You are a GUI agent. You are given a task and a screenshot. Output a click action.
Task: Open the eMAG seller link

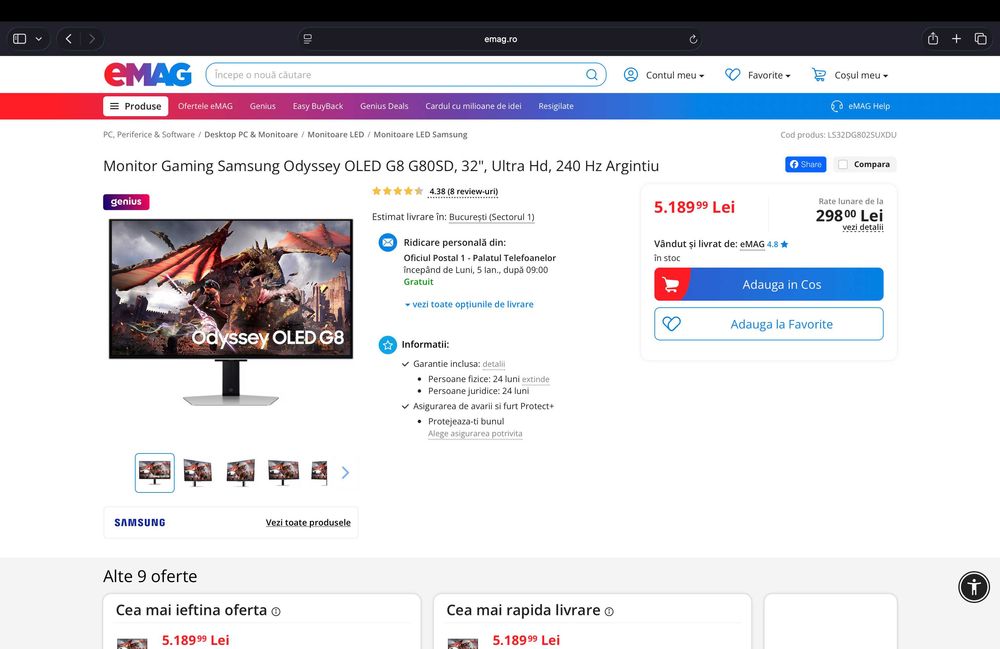coord(752,244)
